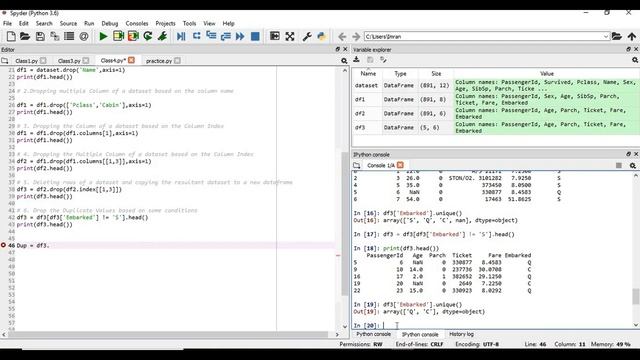Switch to the Class1.py editor tab

27,61
